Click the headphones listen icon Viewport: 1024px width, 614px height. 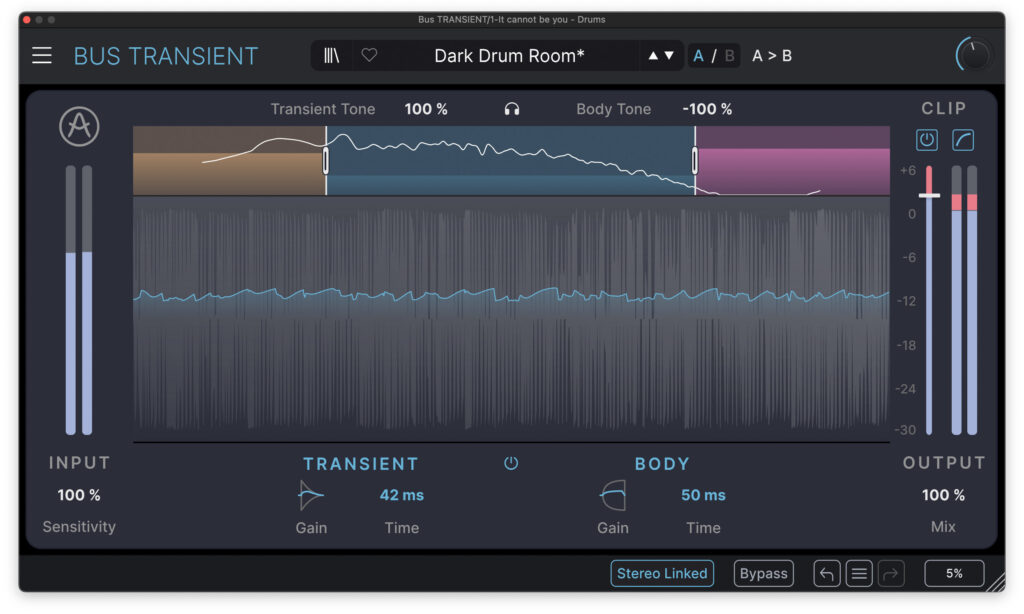tap(512, 109)
